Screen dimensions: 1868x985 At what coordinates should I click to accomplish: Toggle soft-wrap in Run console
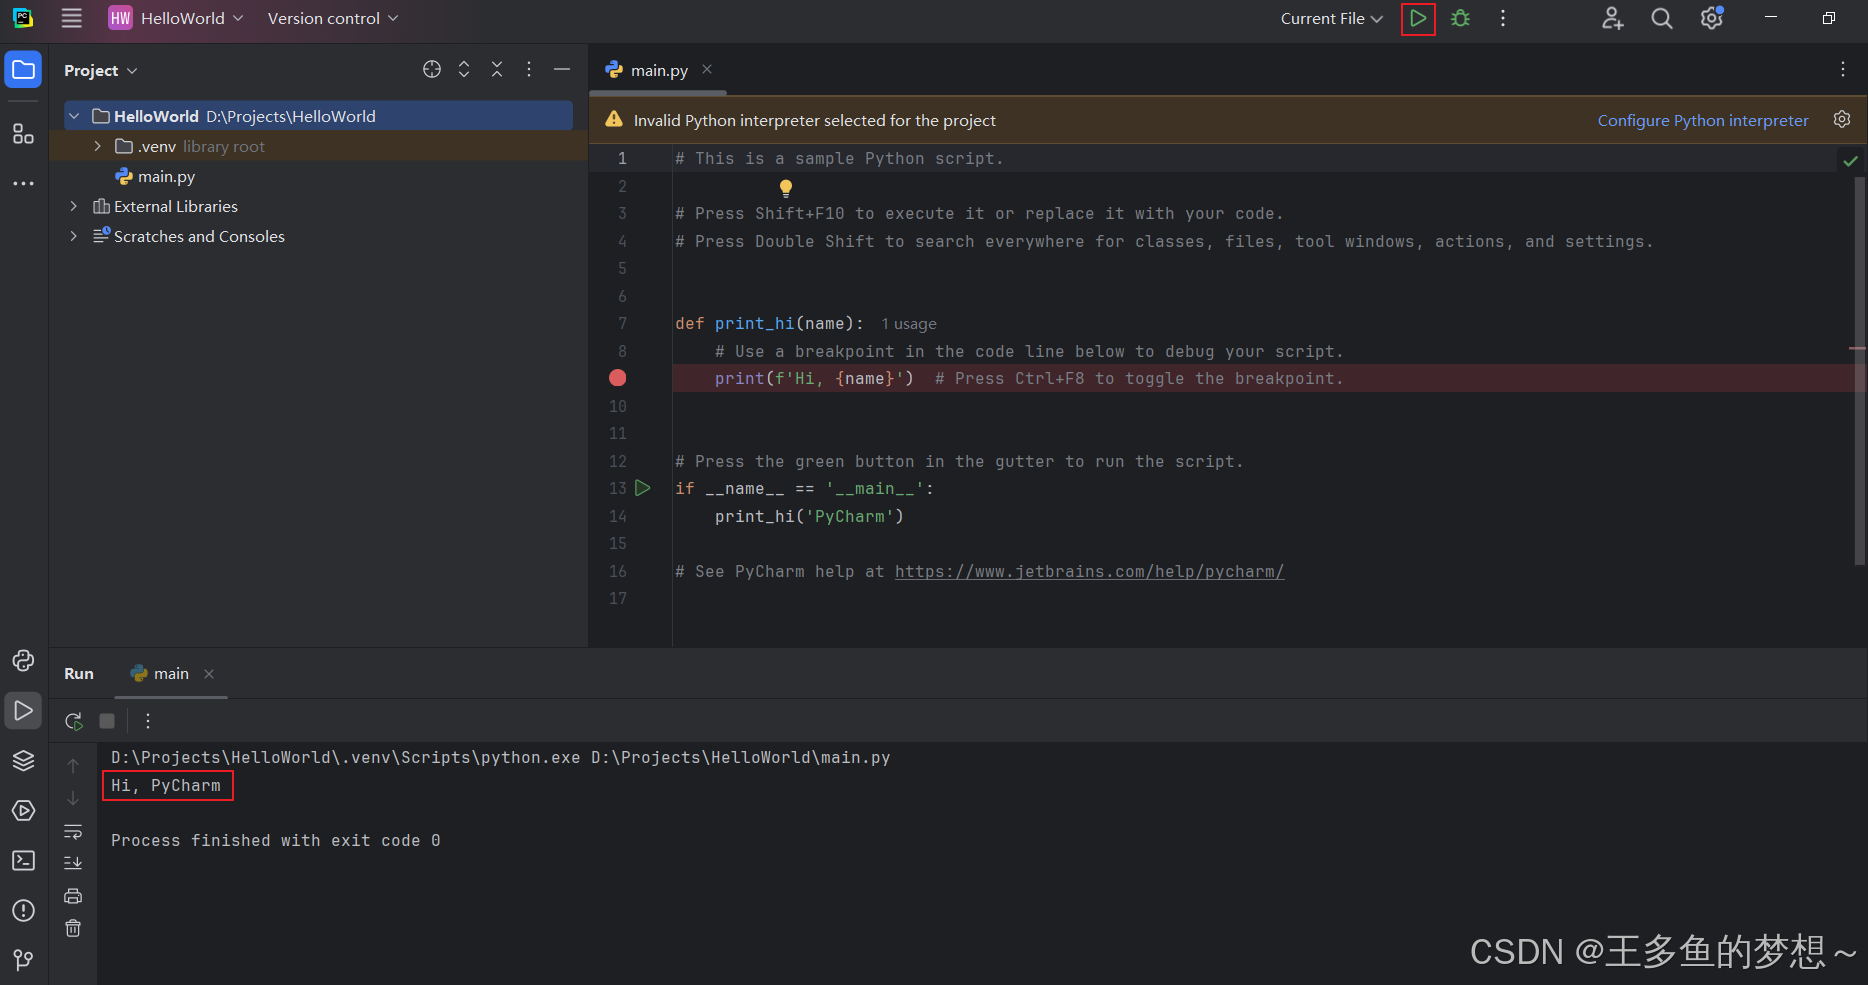[73, 832]
